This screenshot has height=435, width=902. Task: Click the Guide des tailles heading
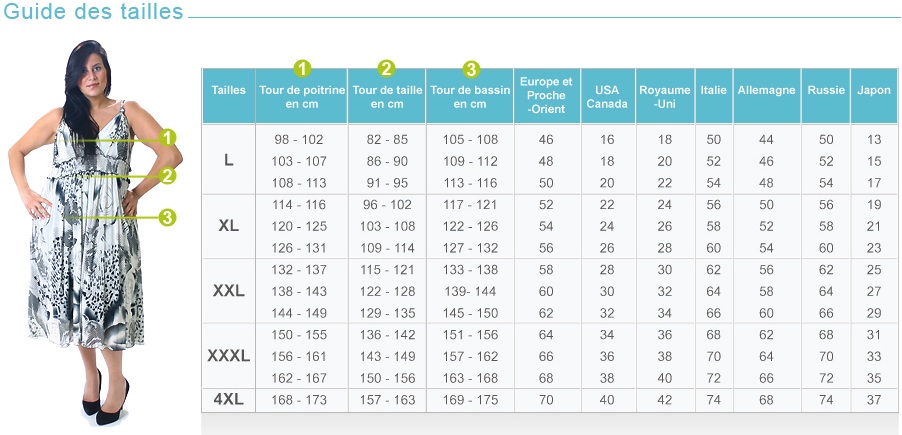93,11
